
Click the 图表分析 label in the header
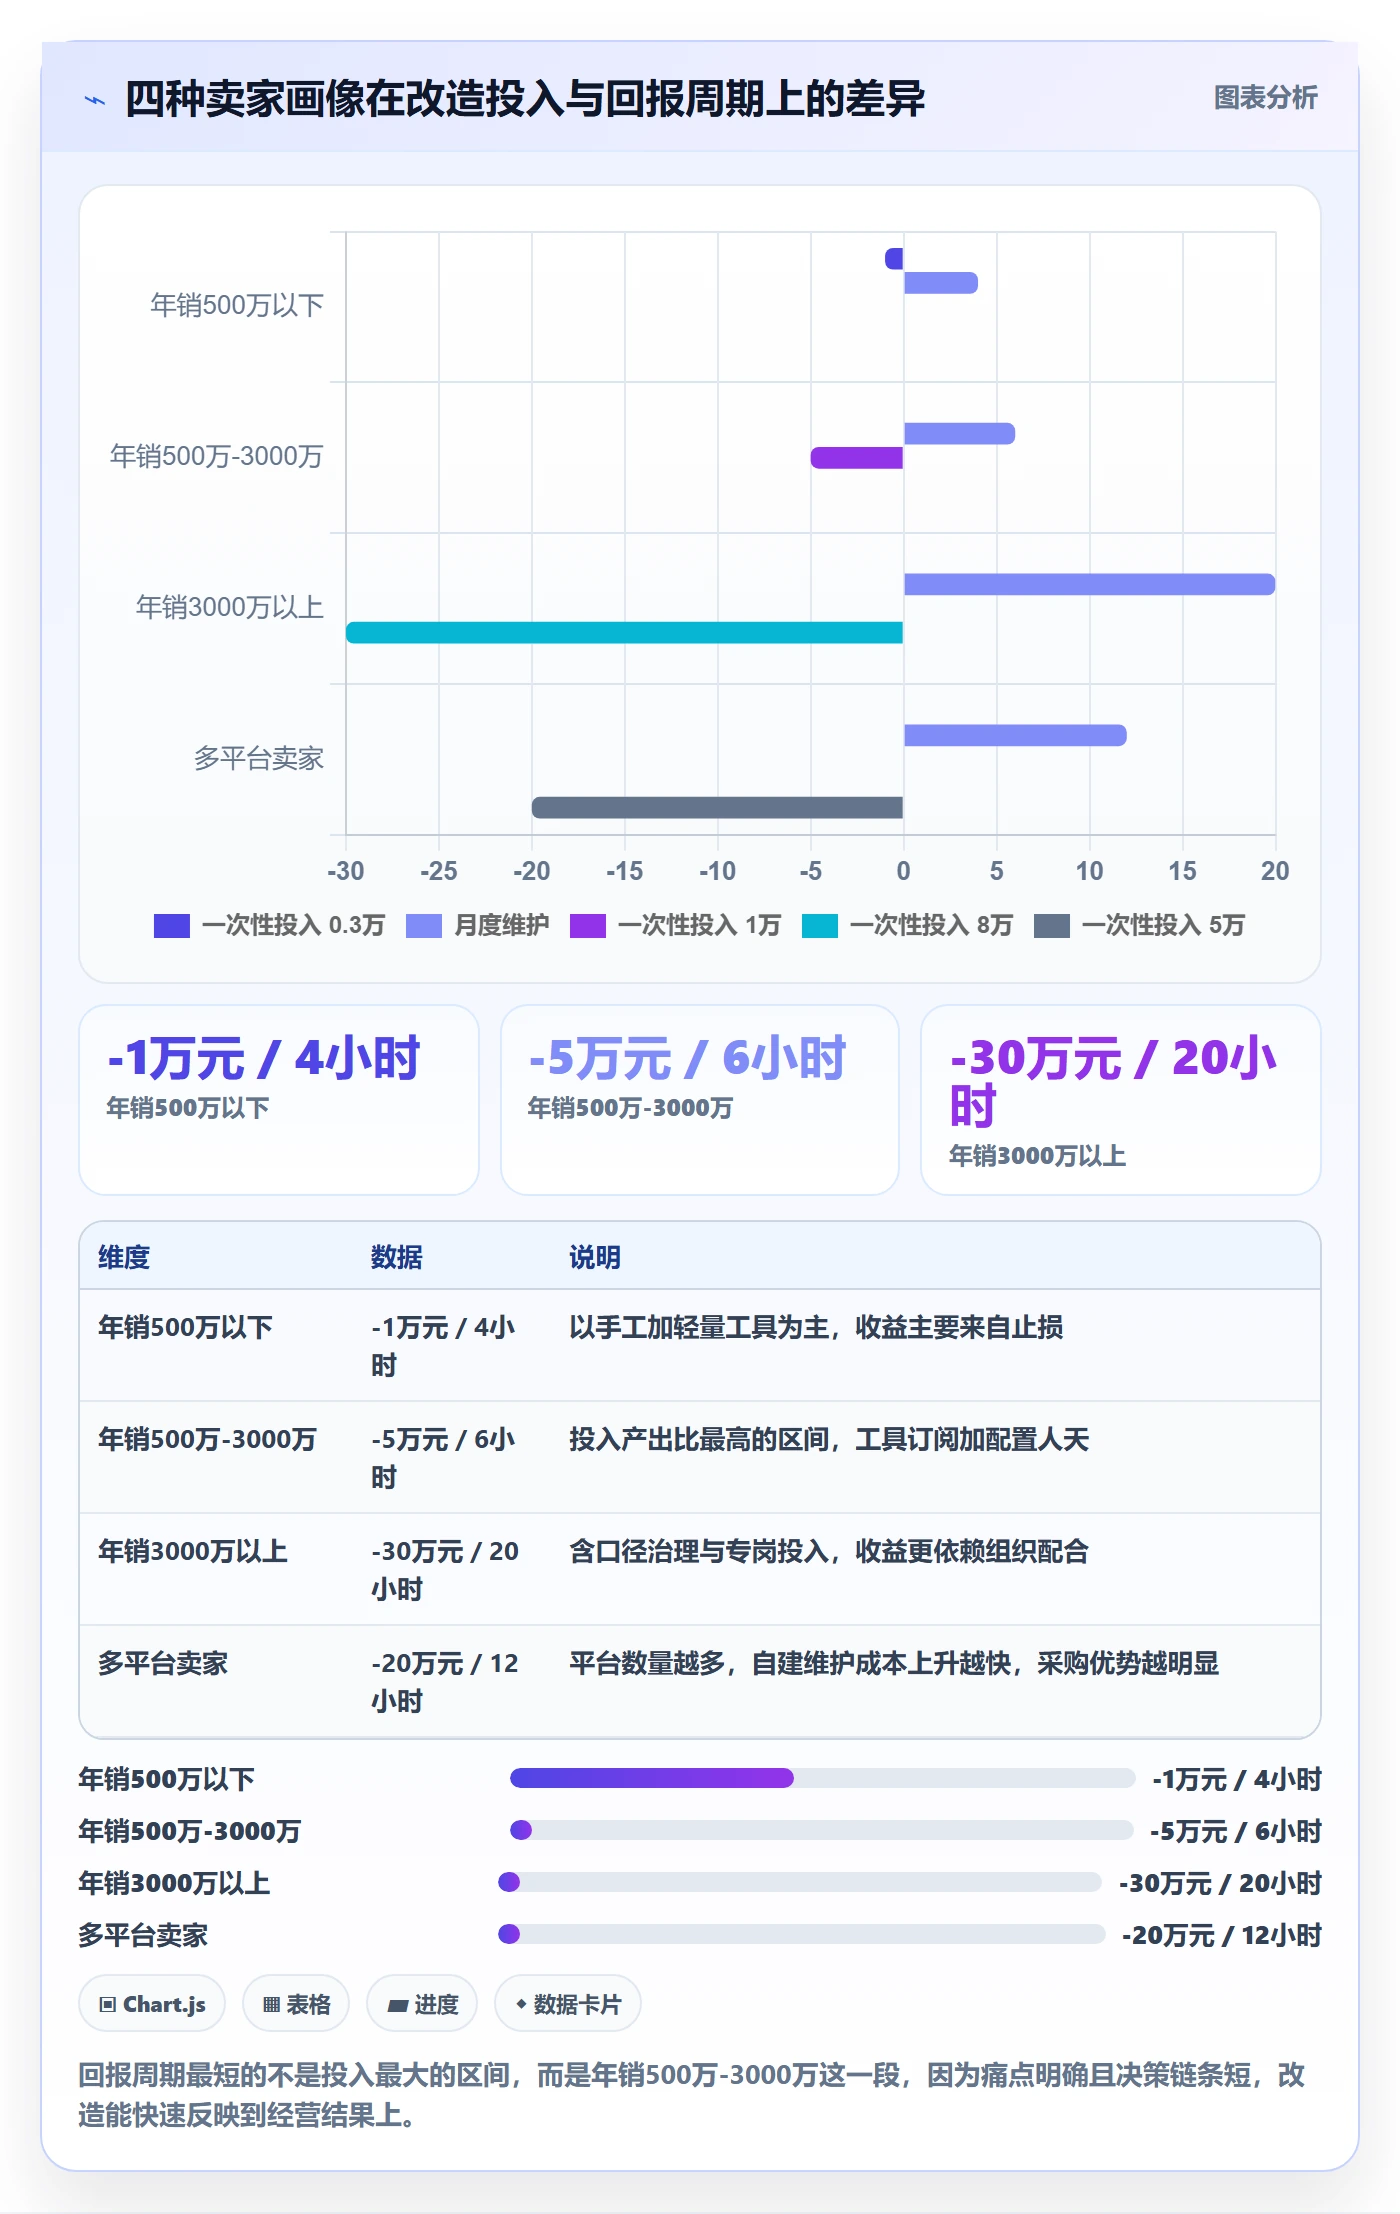tap(1265, 98)
